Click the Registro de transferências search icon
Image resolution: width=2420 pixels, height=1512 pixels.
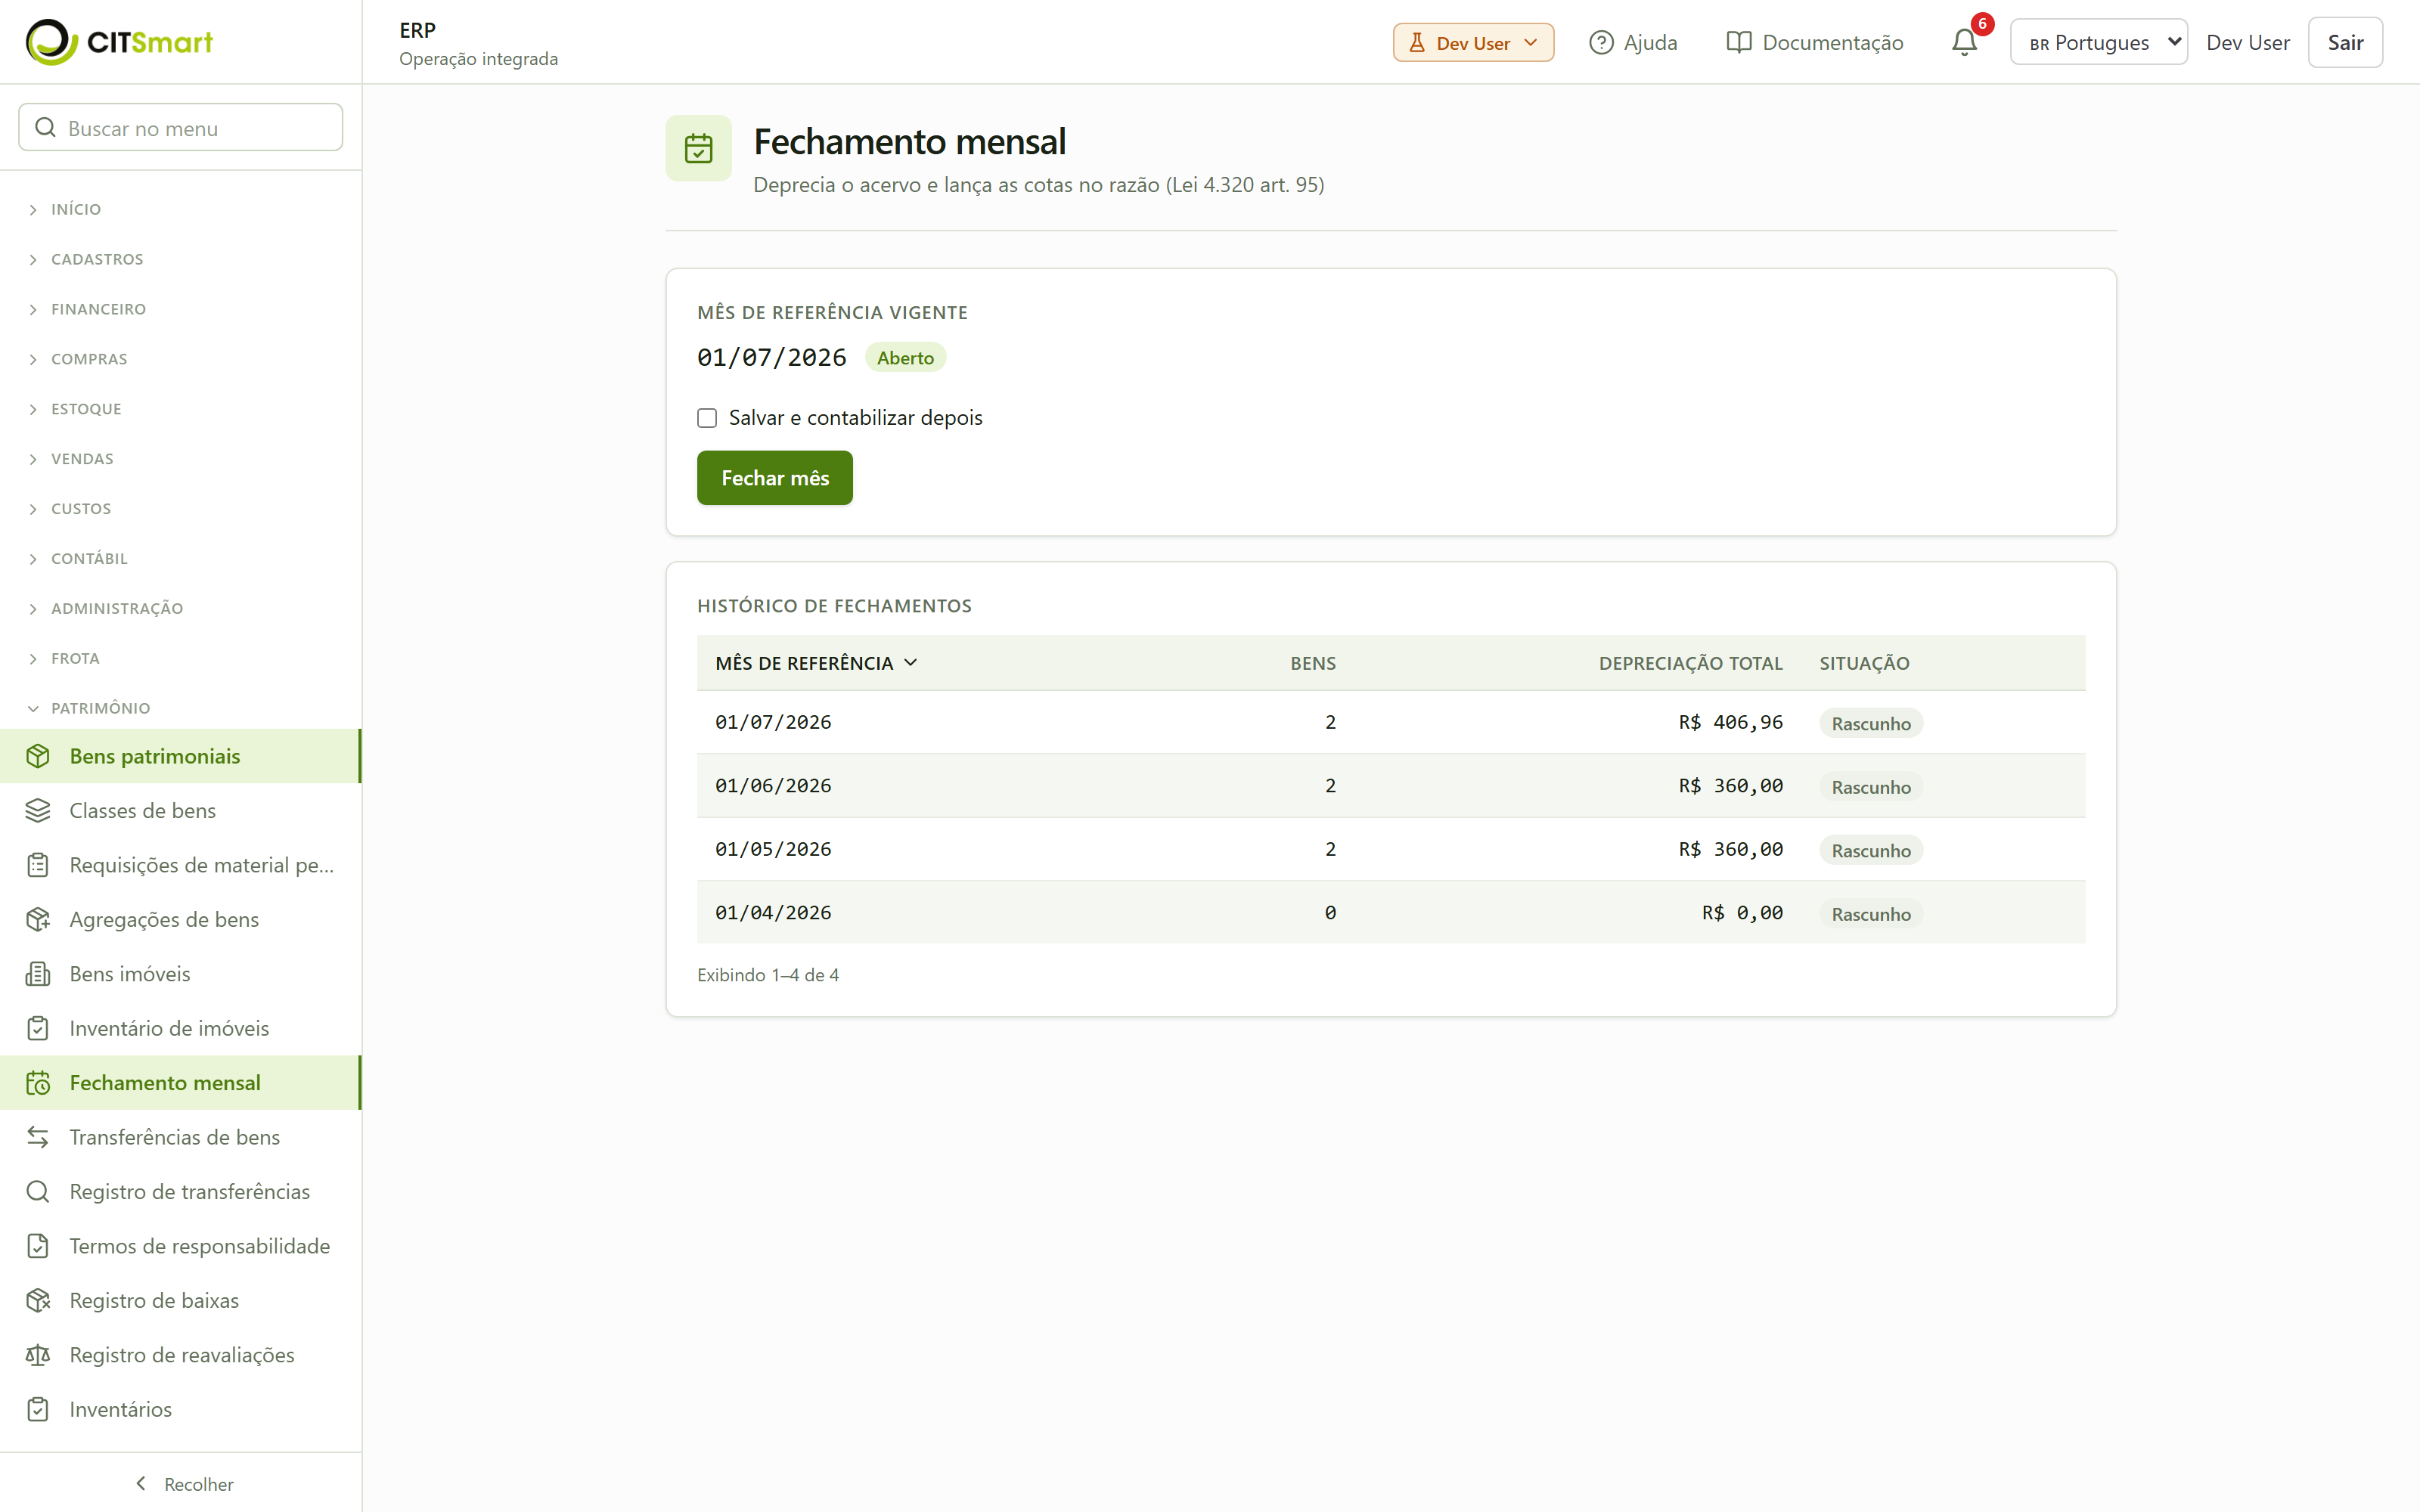[x=38, y=1191]
